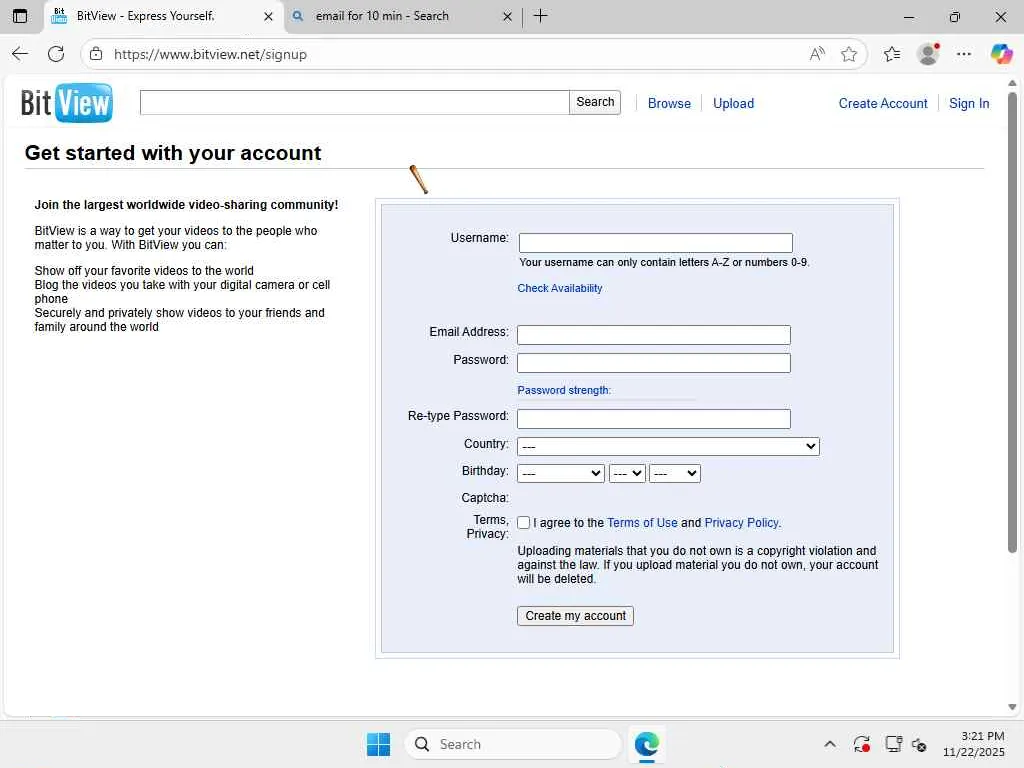This screenshot has width=1024, height=768.
Task: Click Create my account button
Action: 575,615
